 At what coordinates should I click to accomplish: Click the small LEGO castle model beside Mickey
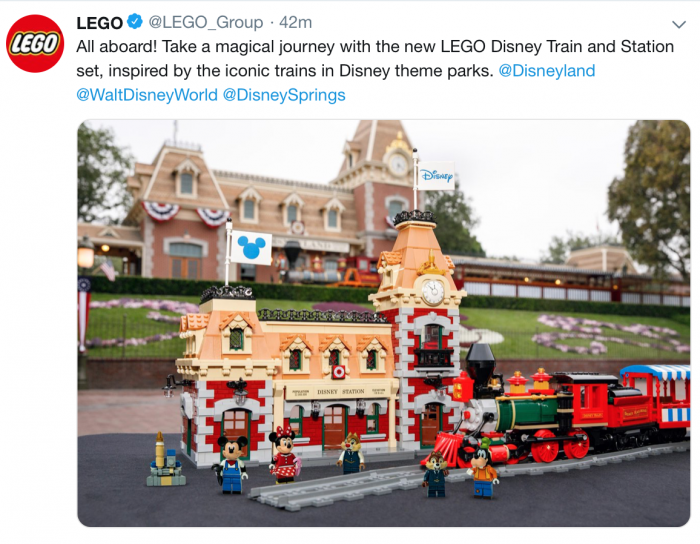(x=166, y=460)
